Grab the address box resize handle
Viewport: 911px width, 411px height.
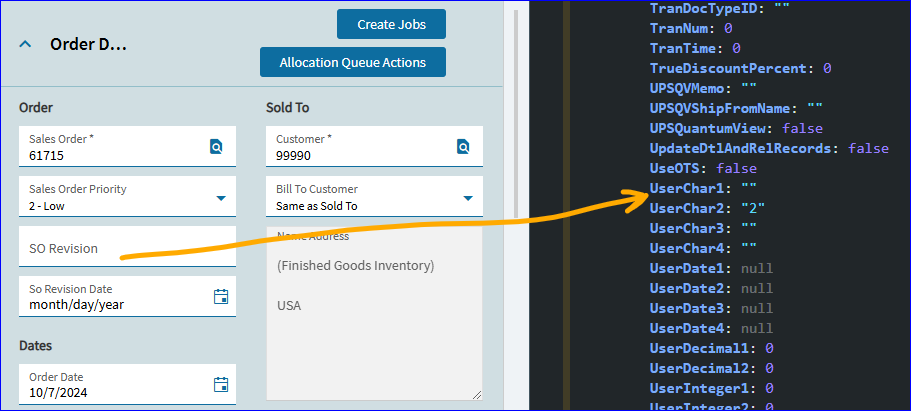[477, 395]
